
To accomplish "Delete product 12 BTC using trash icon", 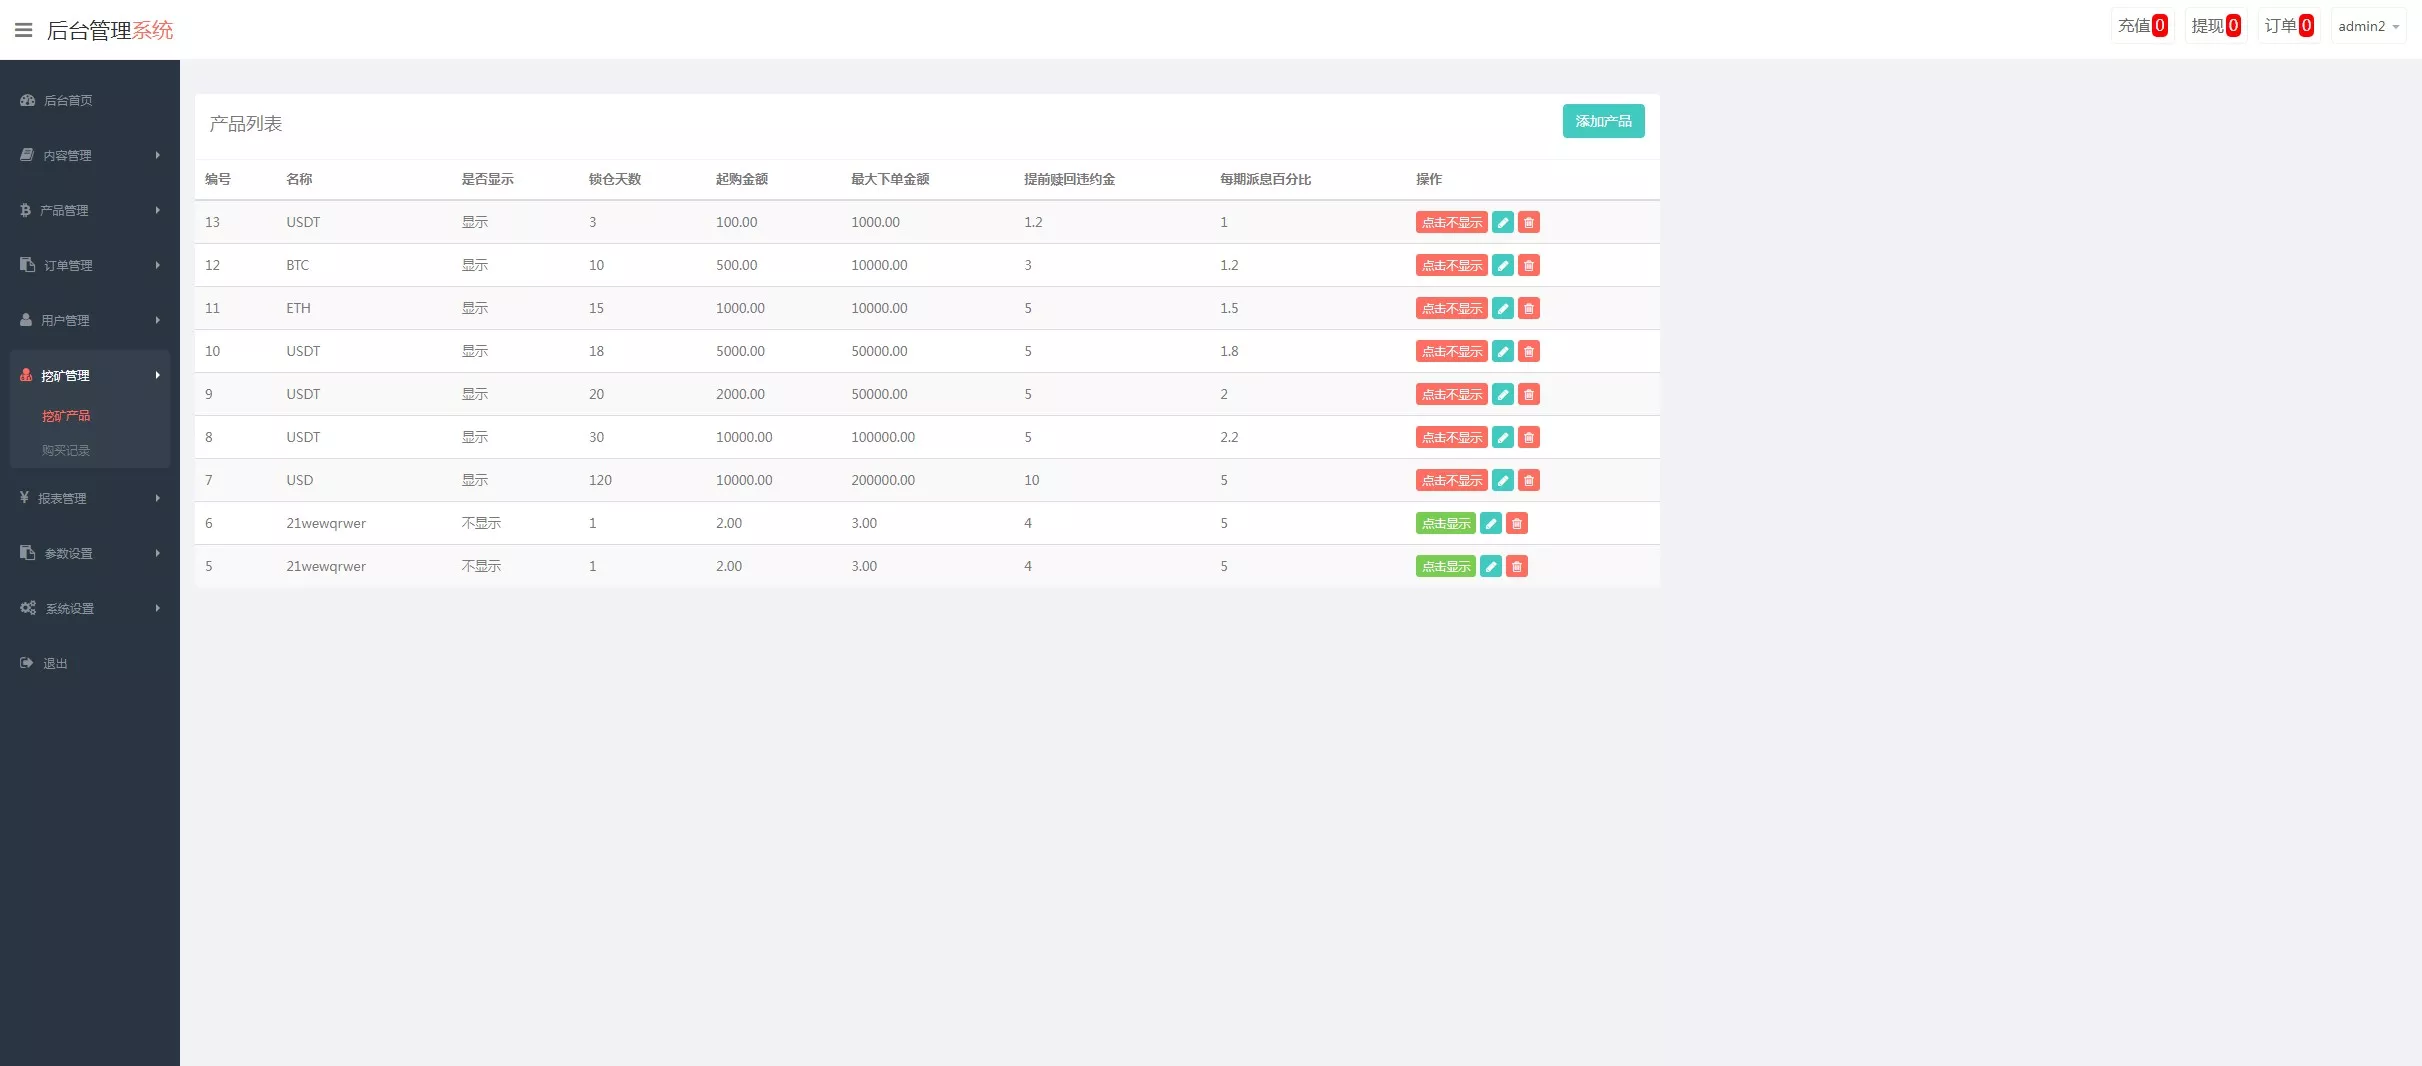I will point(1528,265).
